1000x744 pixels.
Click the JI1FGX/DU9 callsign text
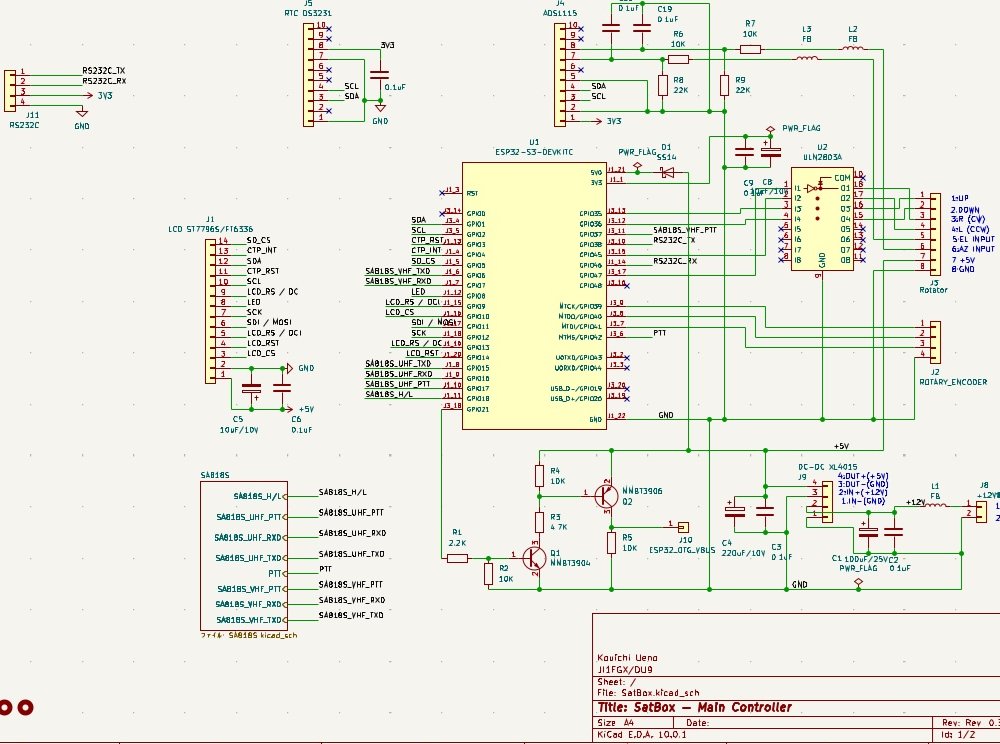click(x=625, y=670)
